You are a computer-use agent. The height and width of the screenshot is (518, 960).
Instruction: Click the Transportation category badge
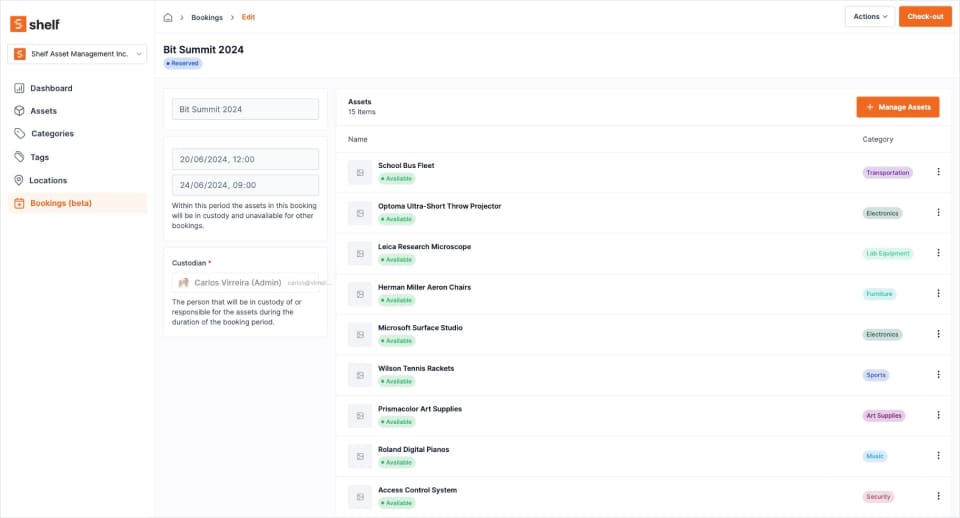pos(888,173)
